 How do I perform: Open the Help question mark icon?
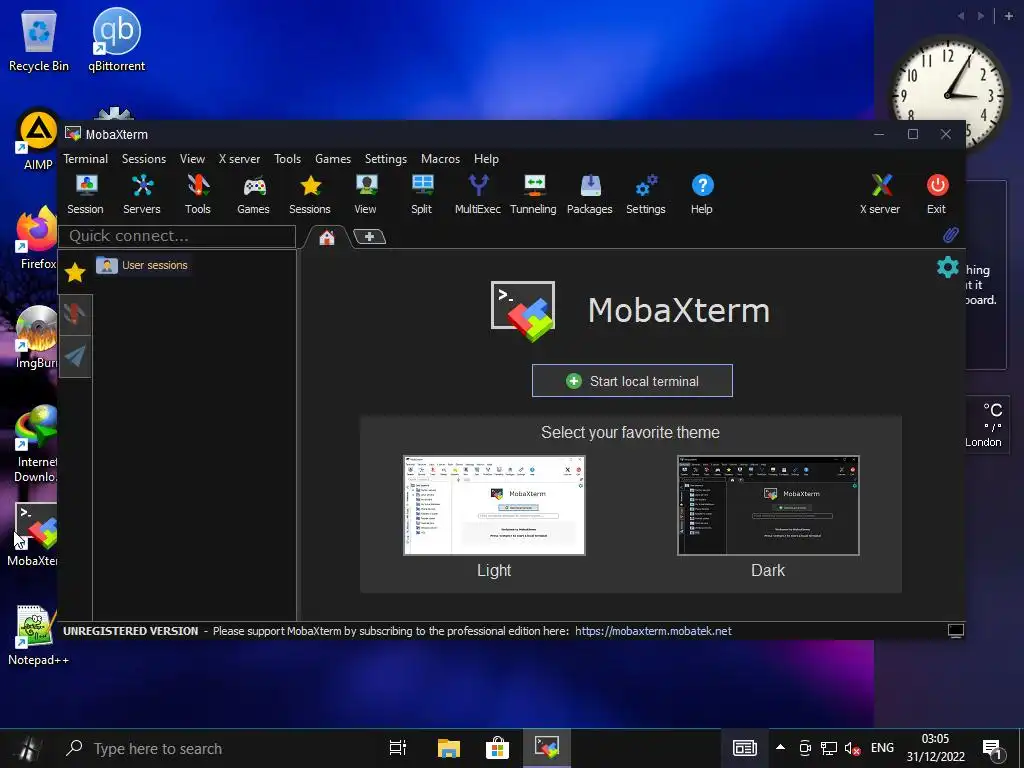(x=702, y=194)
